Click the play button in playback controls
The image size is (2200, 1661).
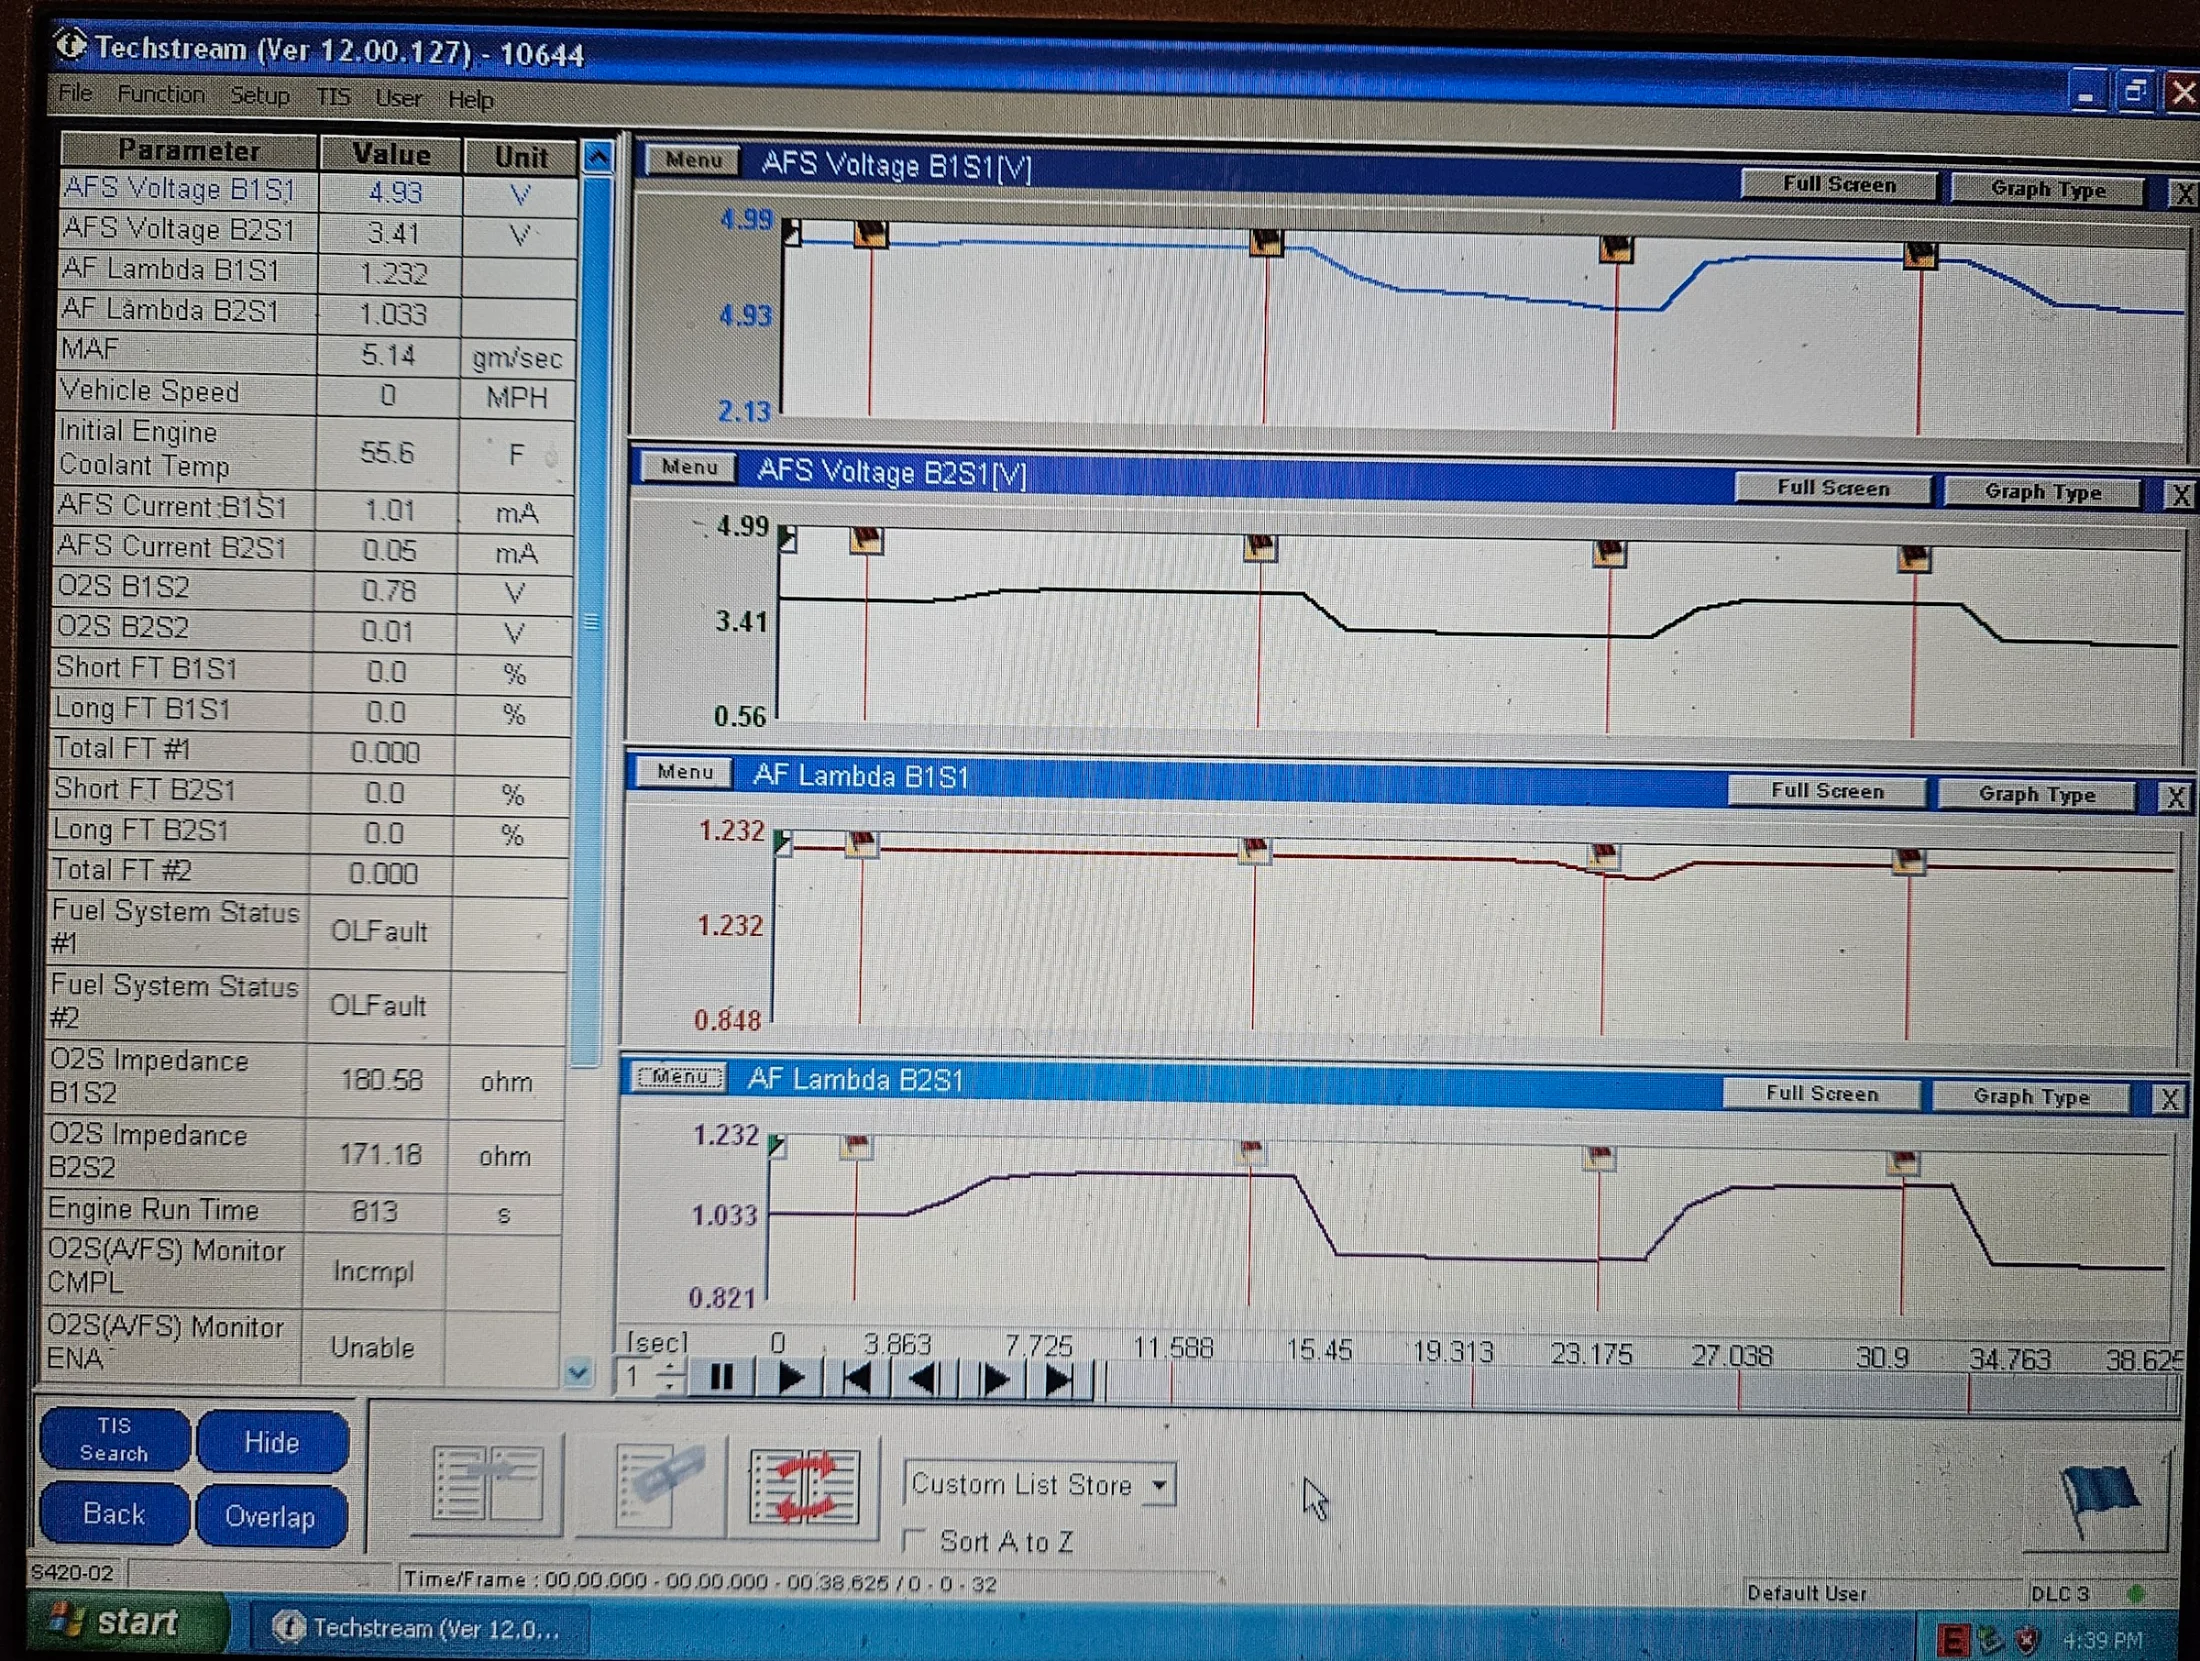coord(790,1379)
